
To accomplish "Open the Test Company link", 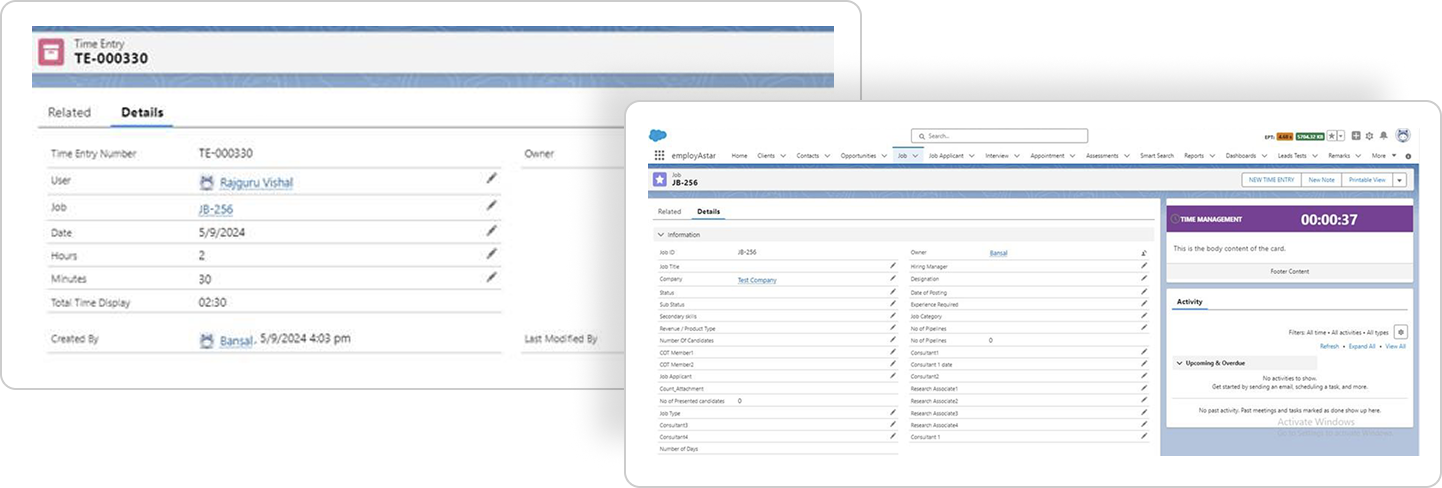I will pos(757,280).
